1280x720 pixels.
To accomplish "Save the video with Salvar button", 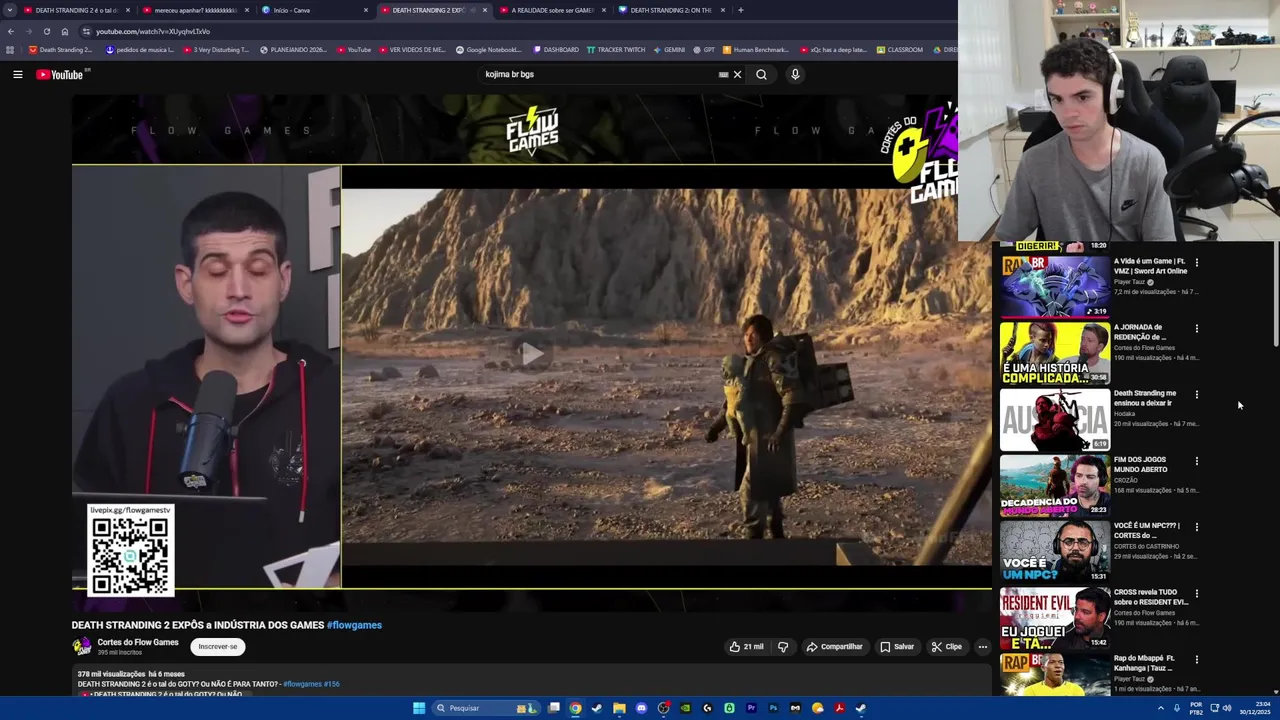I will 897,647.
